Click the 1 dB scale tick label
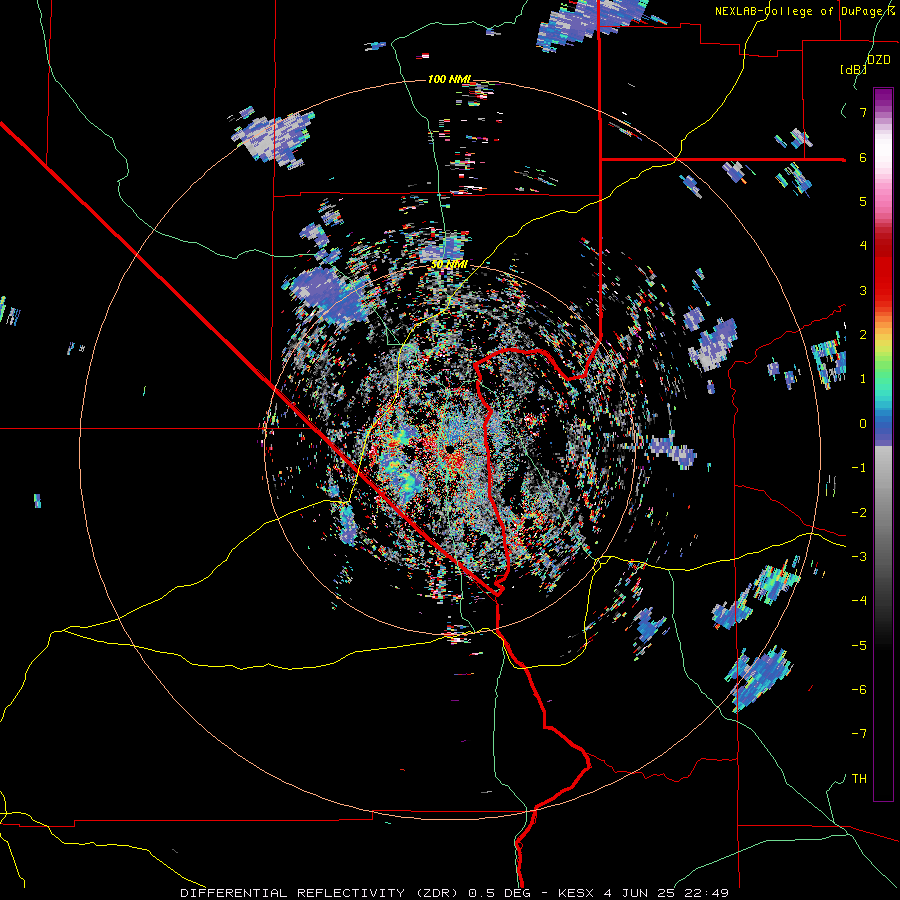This screenshot has width=900, height=900. point(863,379)
